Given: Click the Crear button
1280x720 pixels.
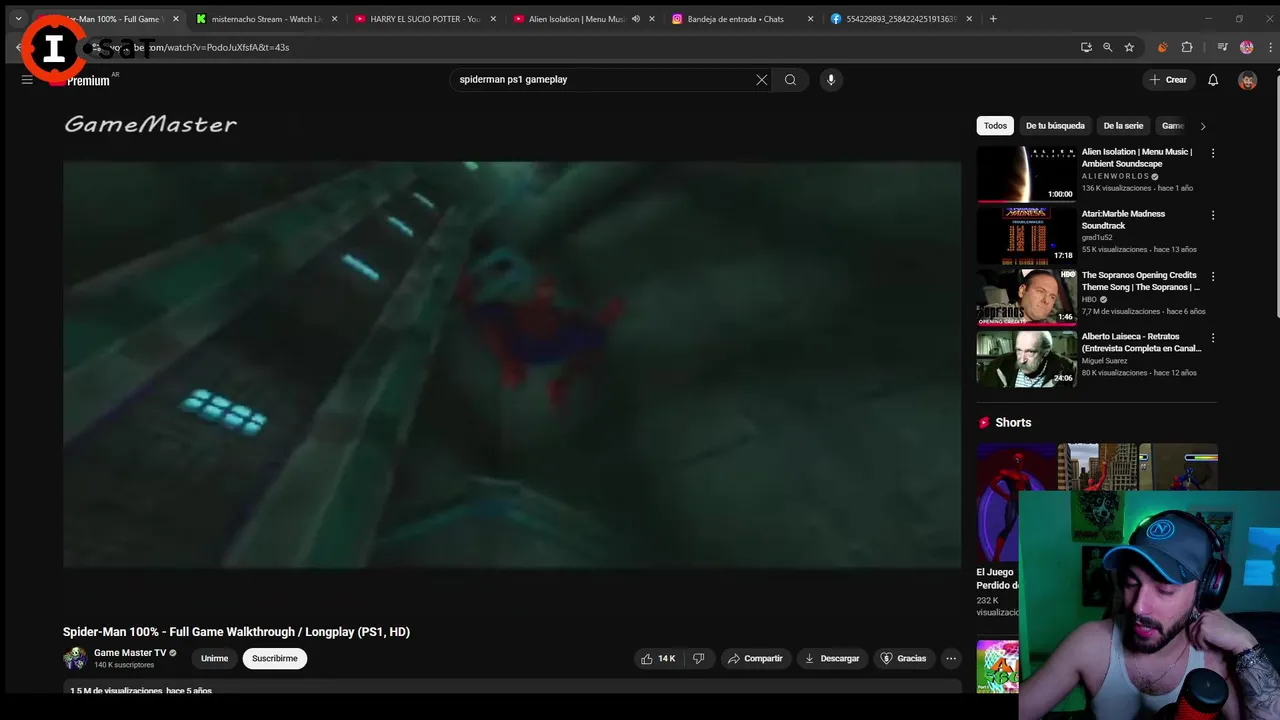Looking at the screenshot, I should click(x=1168, y=80).
